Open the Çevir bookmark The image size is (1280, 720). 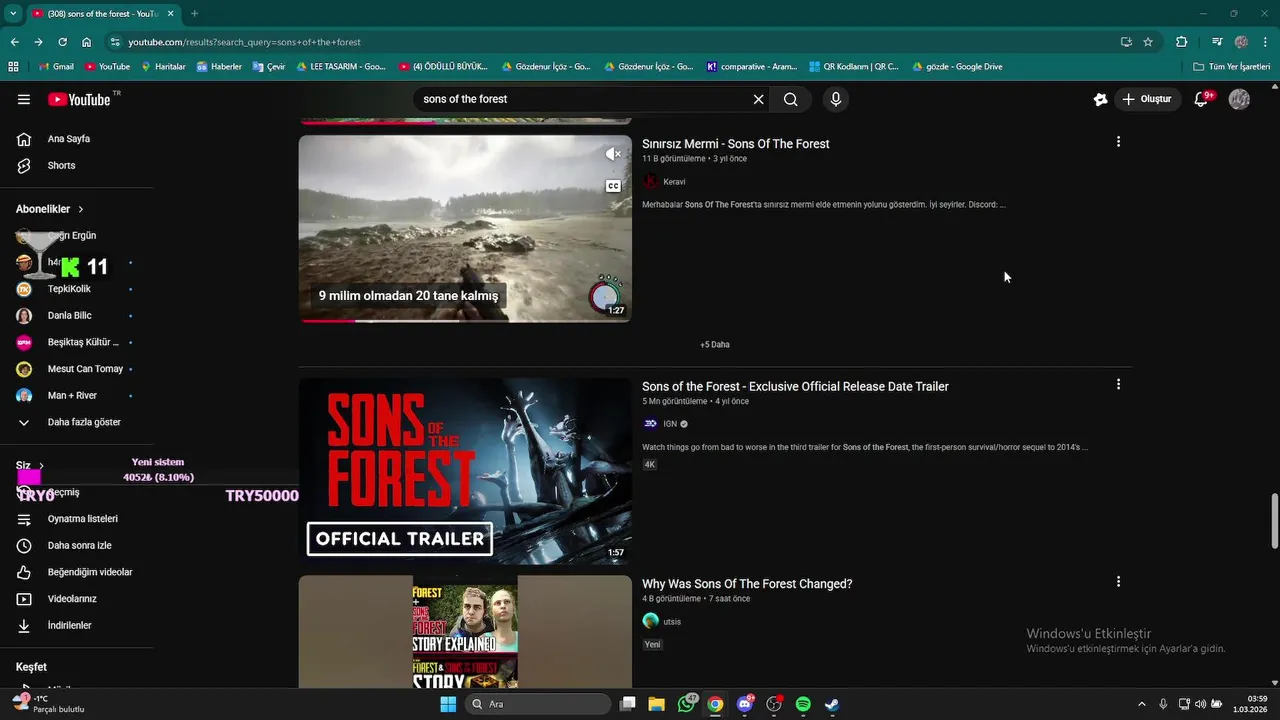[269, 67]
